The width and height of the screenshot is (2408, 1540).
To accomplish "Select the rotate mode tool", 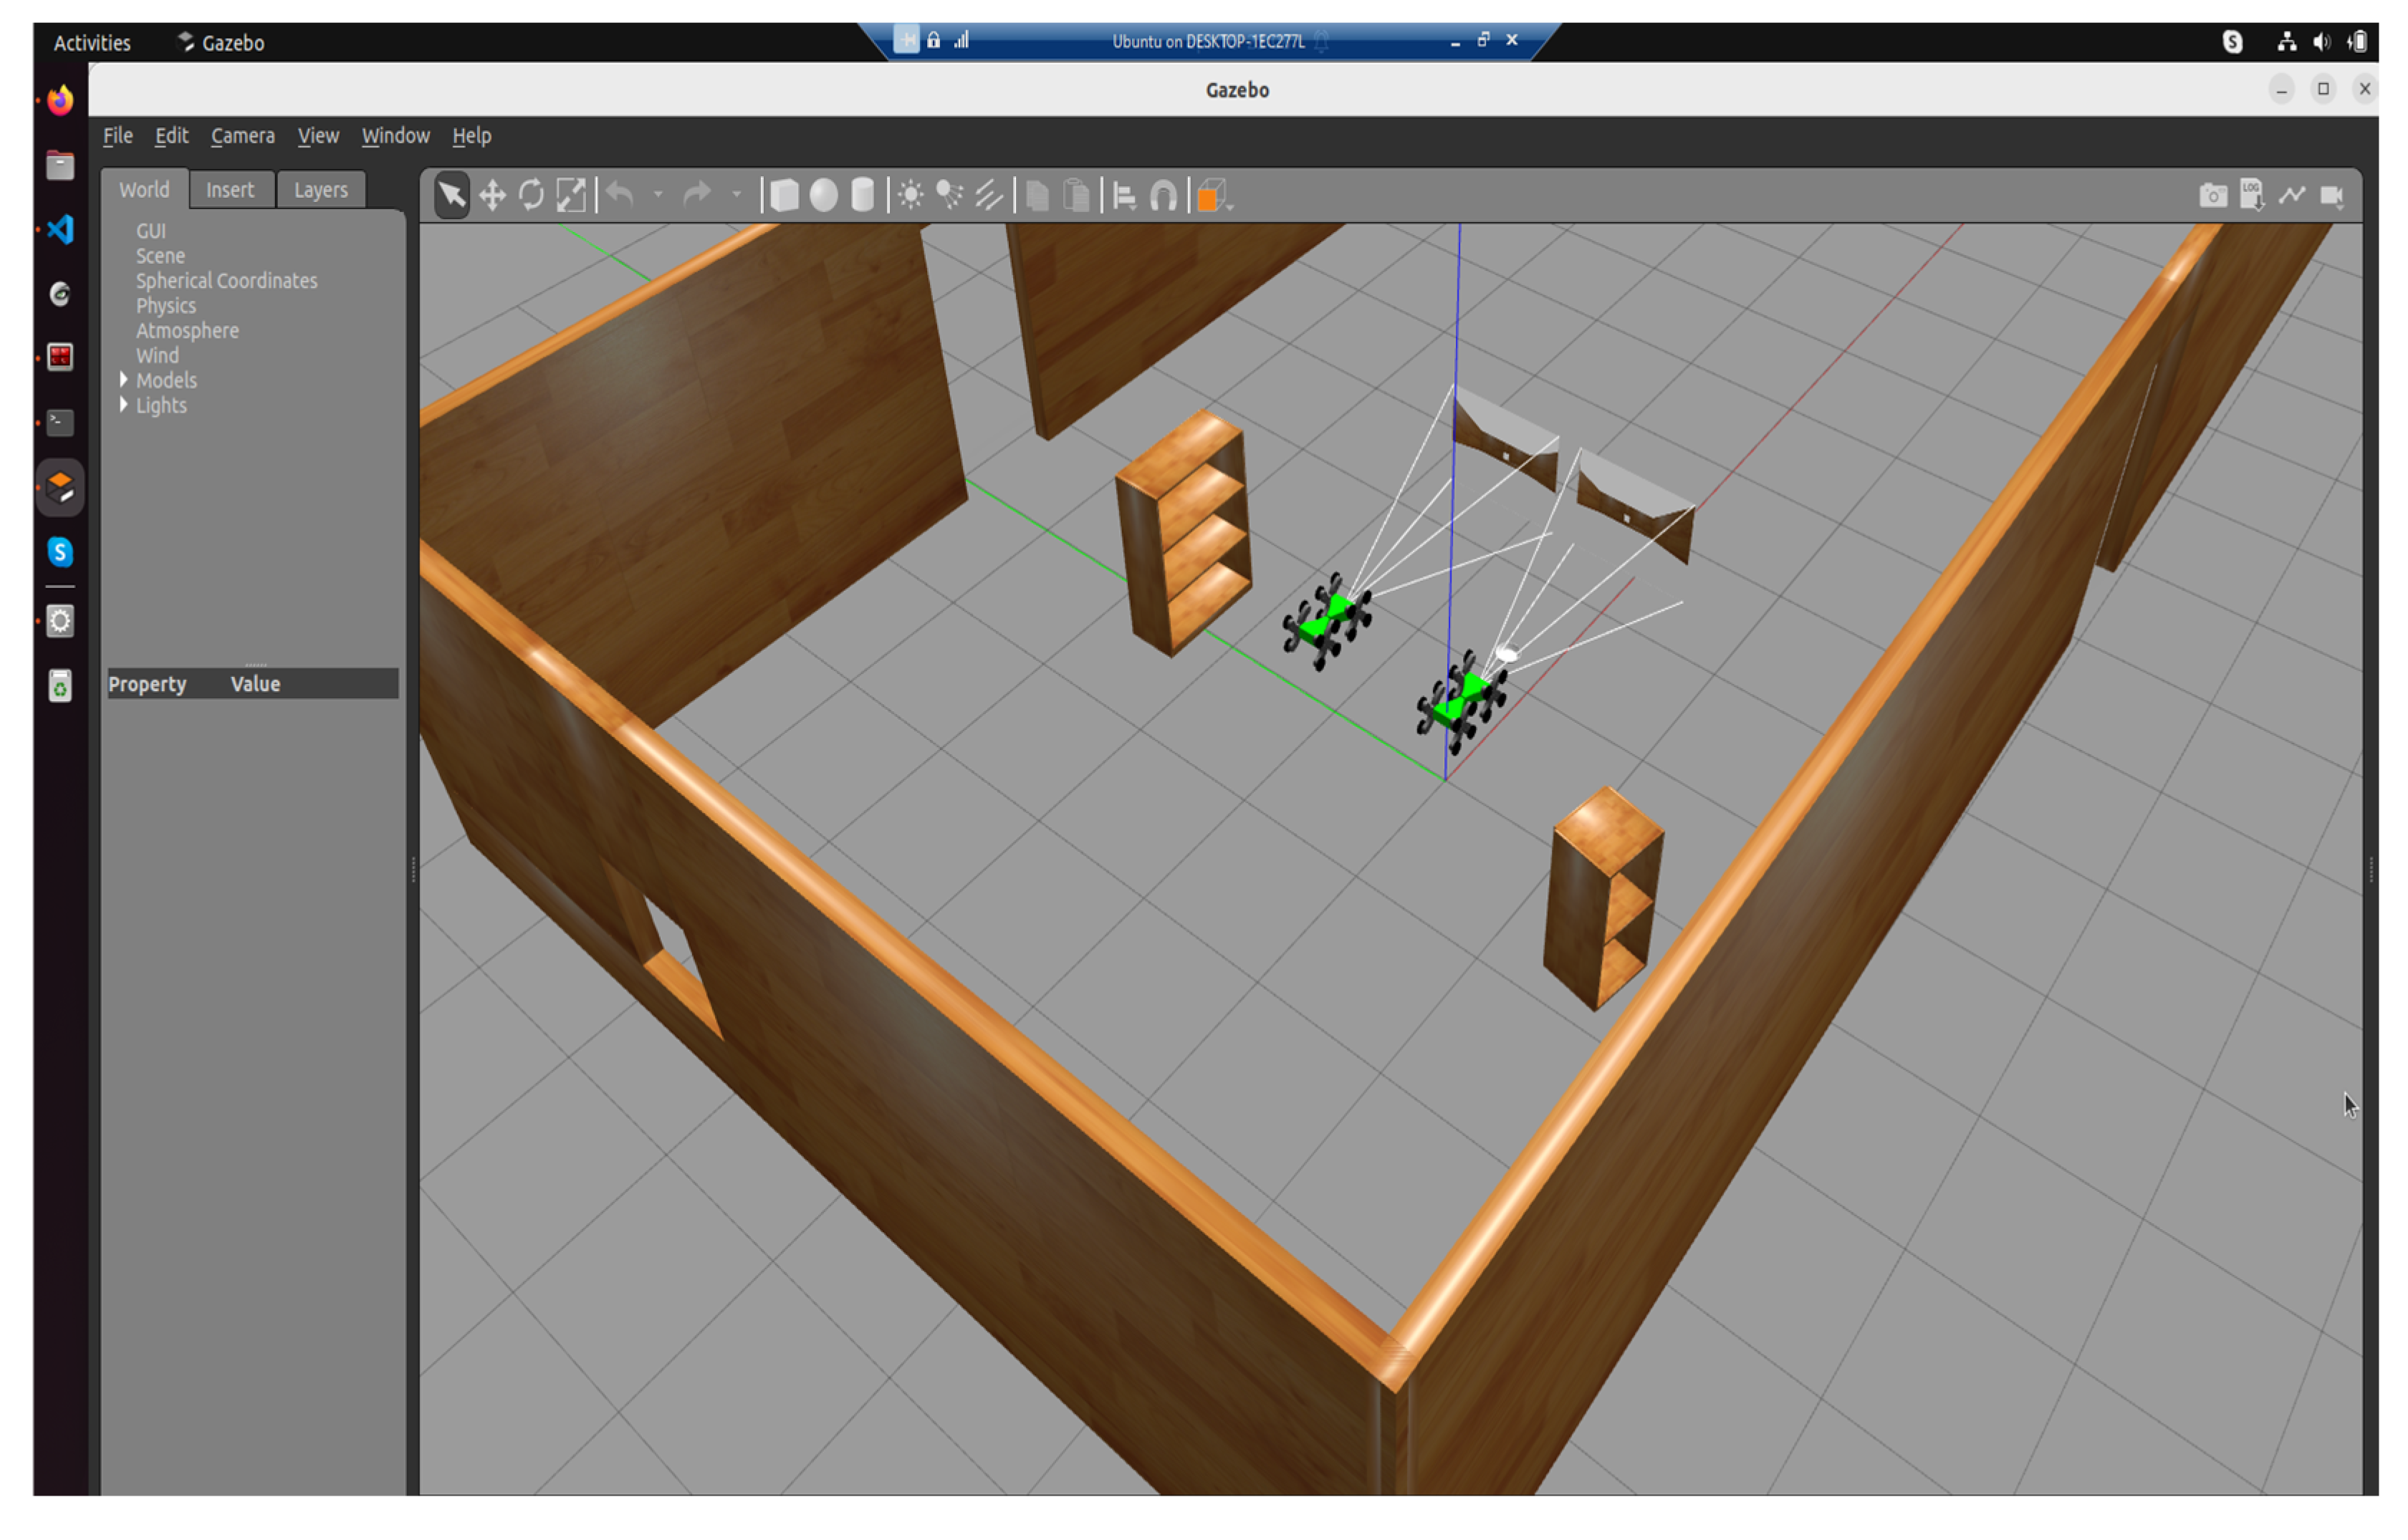I will tap(531, 195).
